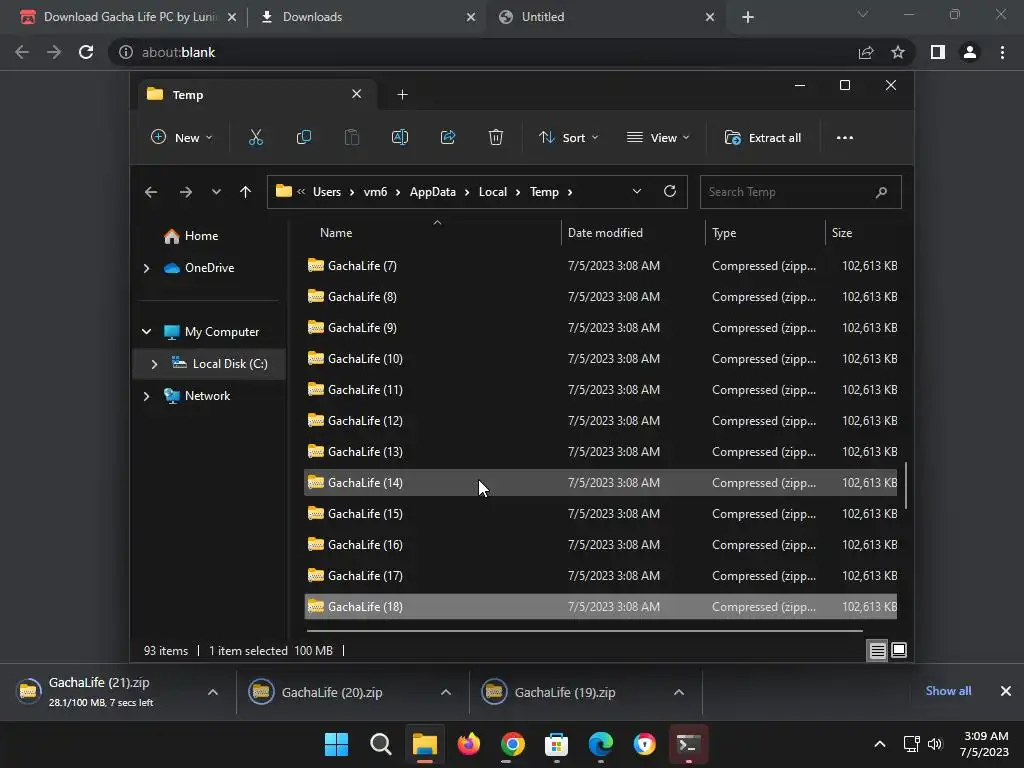Select the GachaLife (12) file row
This screenshot has height=768, width=1024.
coord(601,421)
